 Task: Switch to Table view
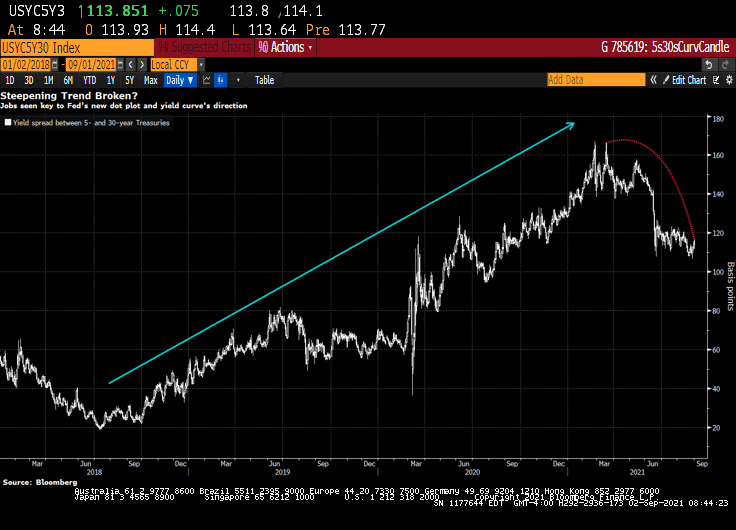click(x=264, y=80)
